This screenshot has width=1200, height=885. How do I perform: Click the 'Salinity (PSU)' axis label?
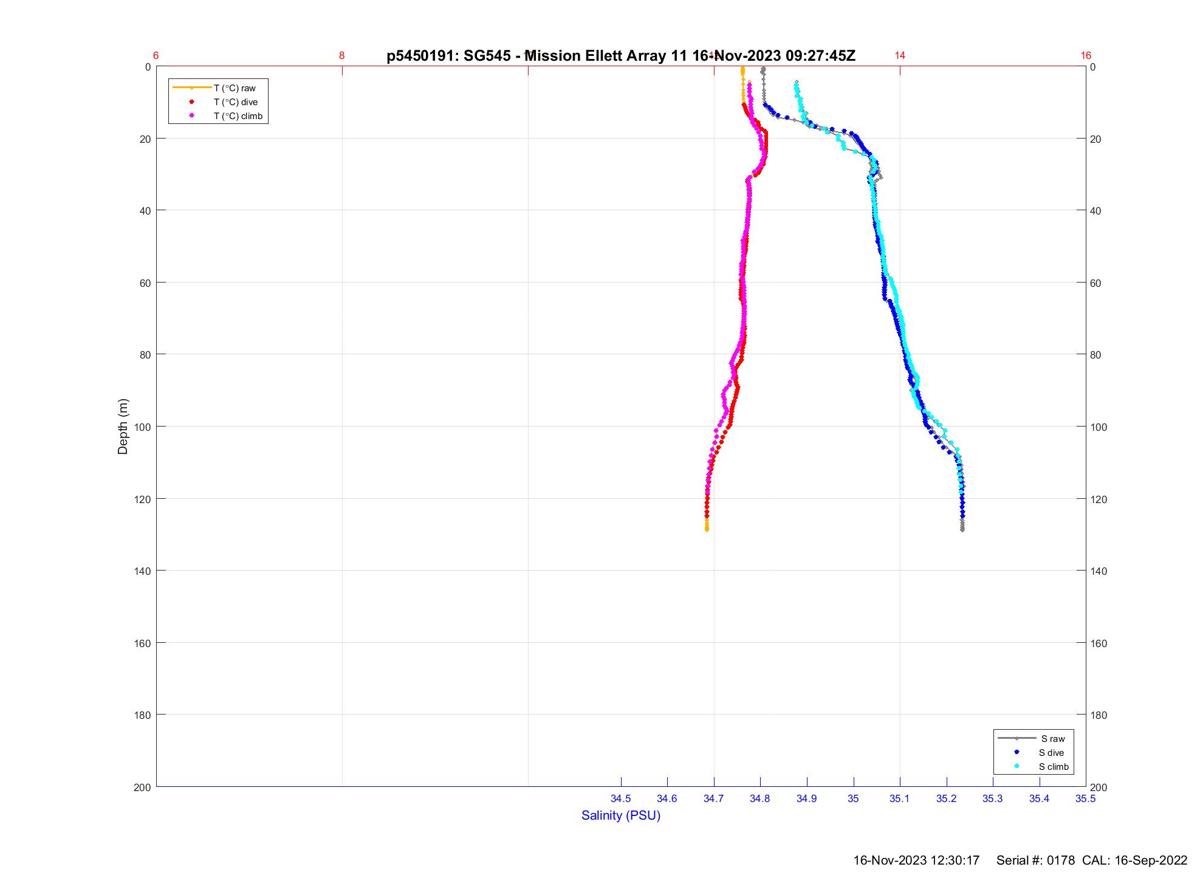(x=621, y=815)
